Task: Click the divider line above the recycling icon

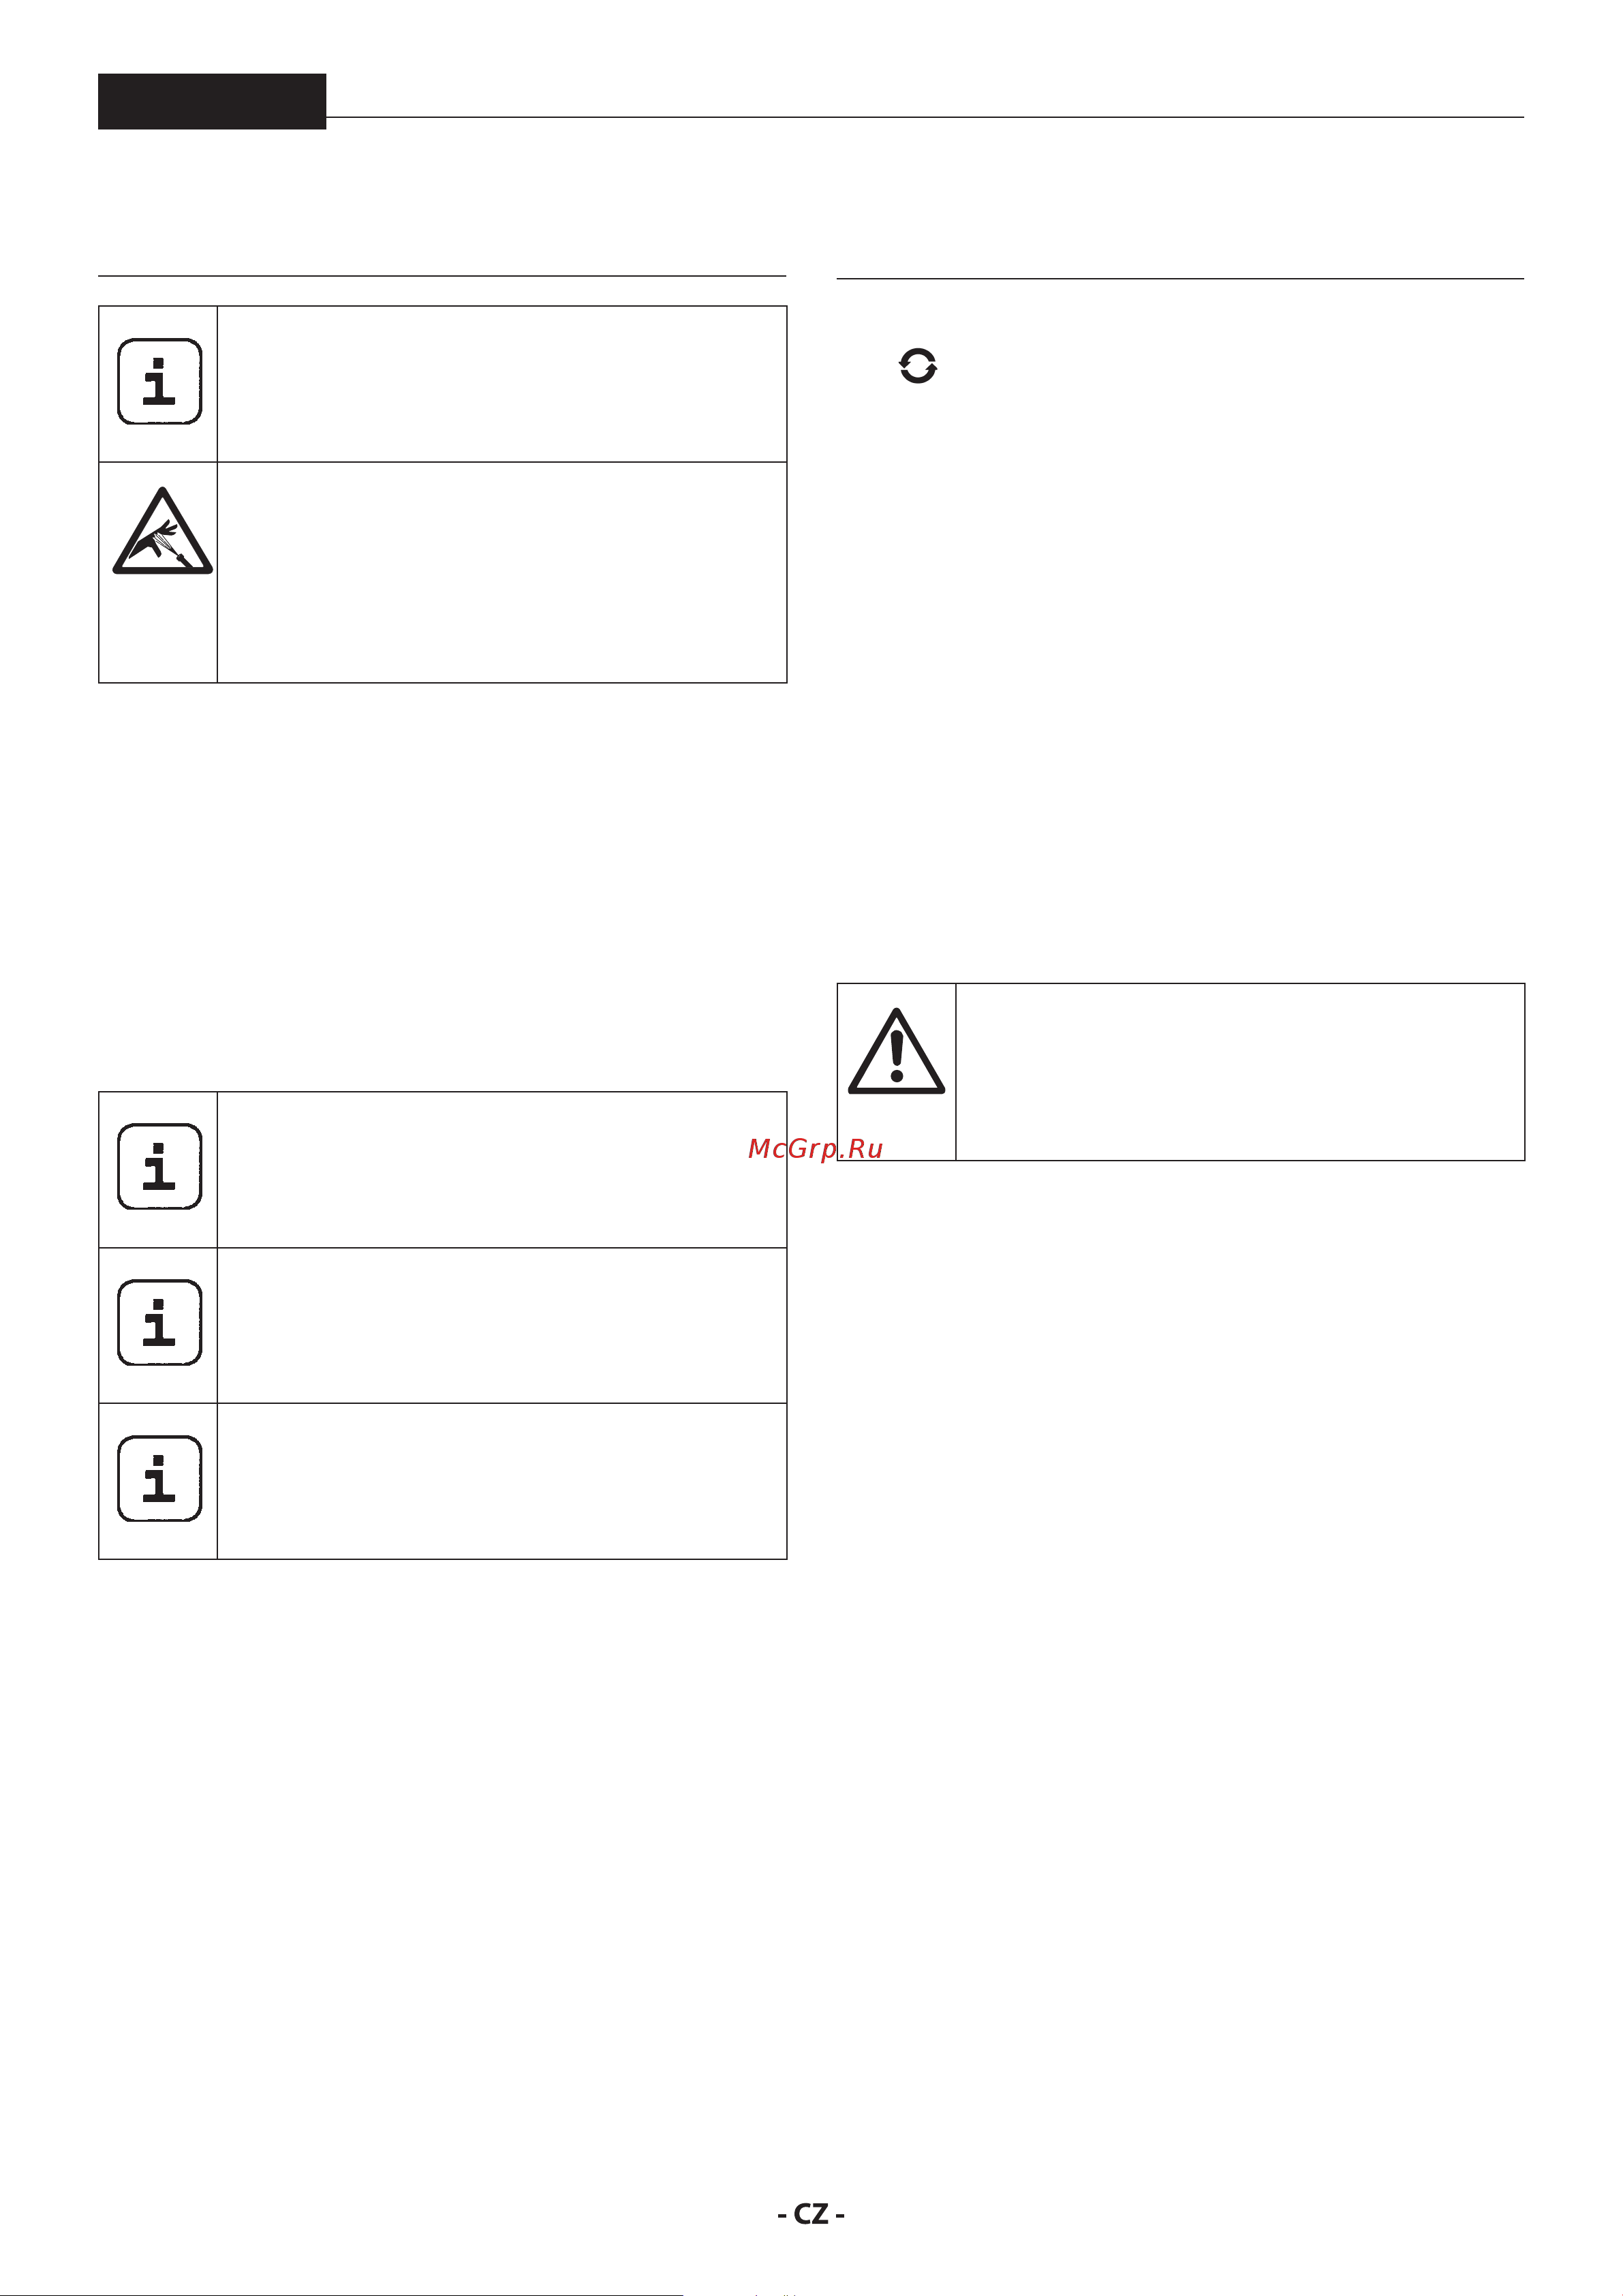Action: tap(1180, 278)
